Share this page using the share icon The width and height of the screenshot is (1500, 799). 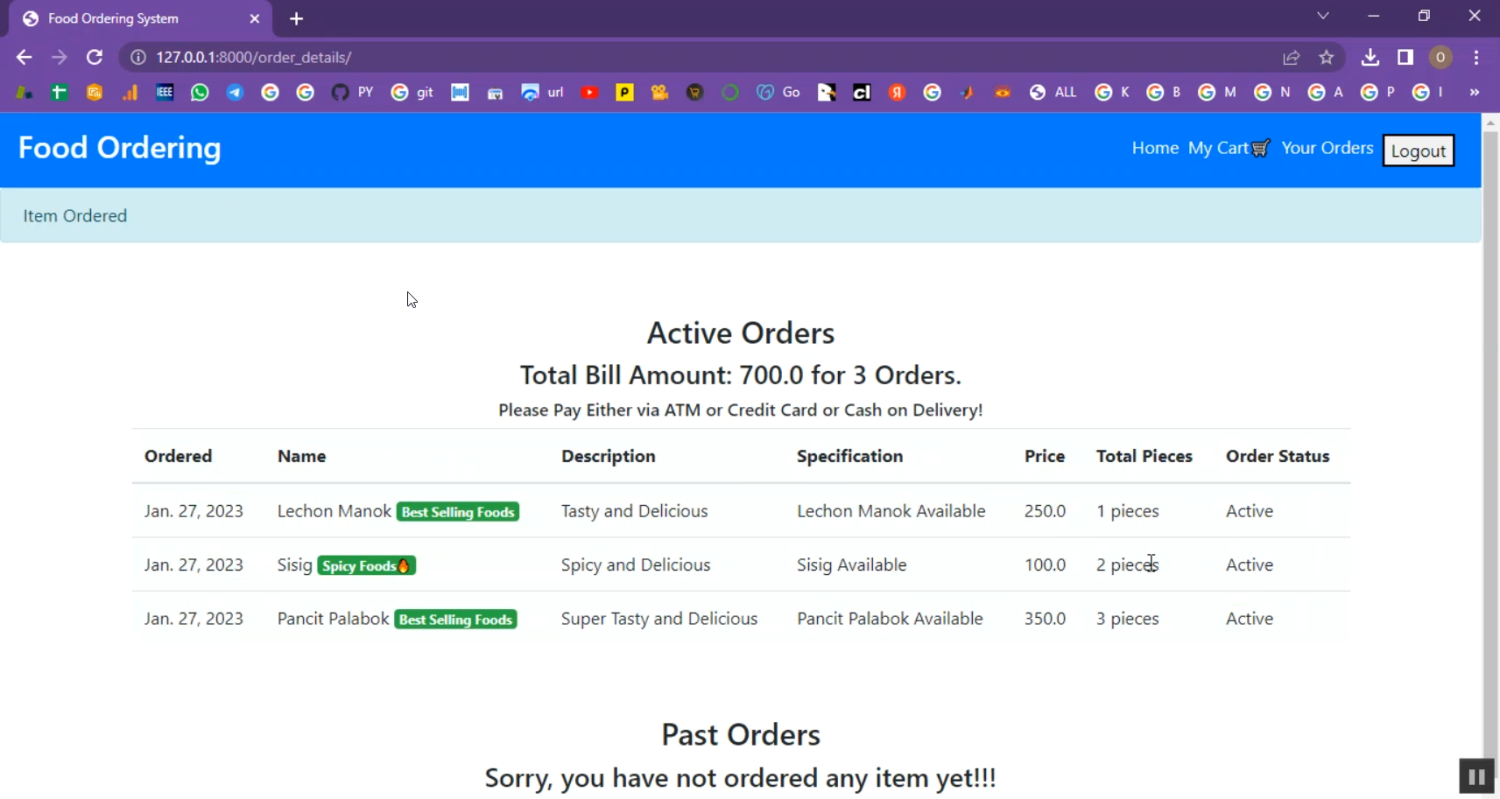1291,58
